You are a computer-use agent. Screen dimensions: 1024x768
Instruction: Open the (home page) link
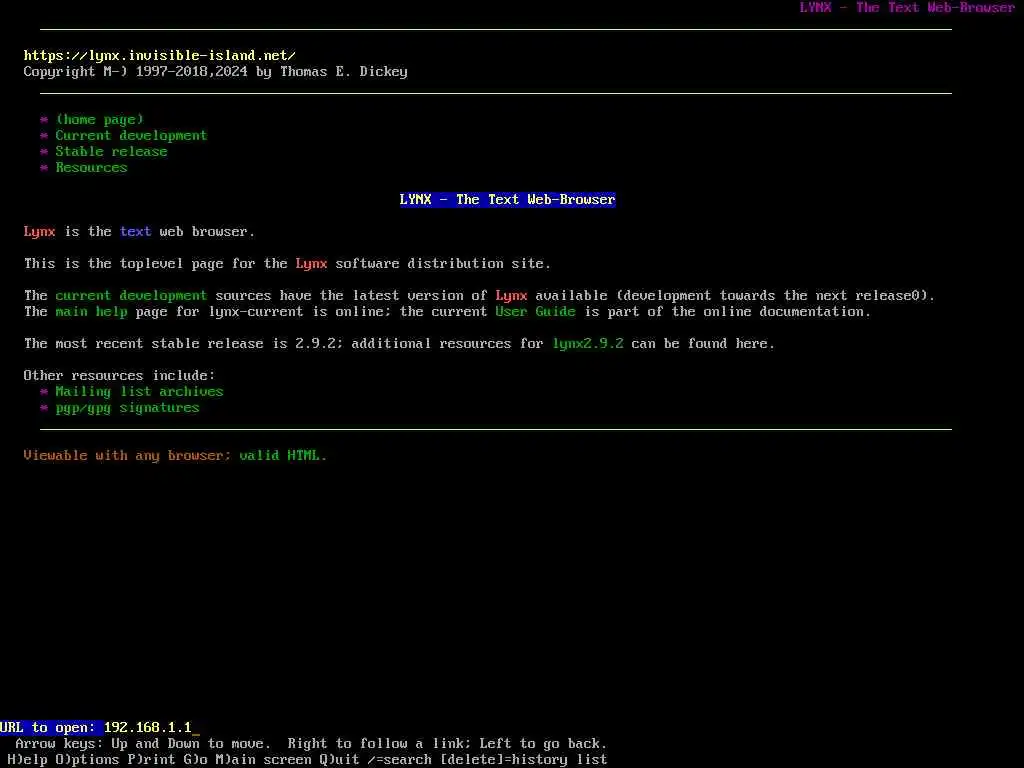tap(99, 120)
